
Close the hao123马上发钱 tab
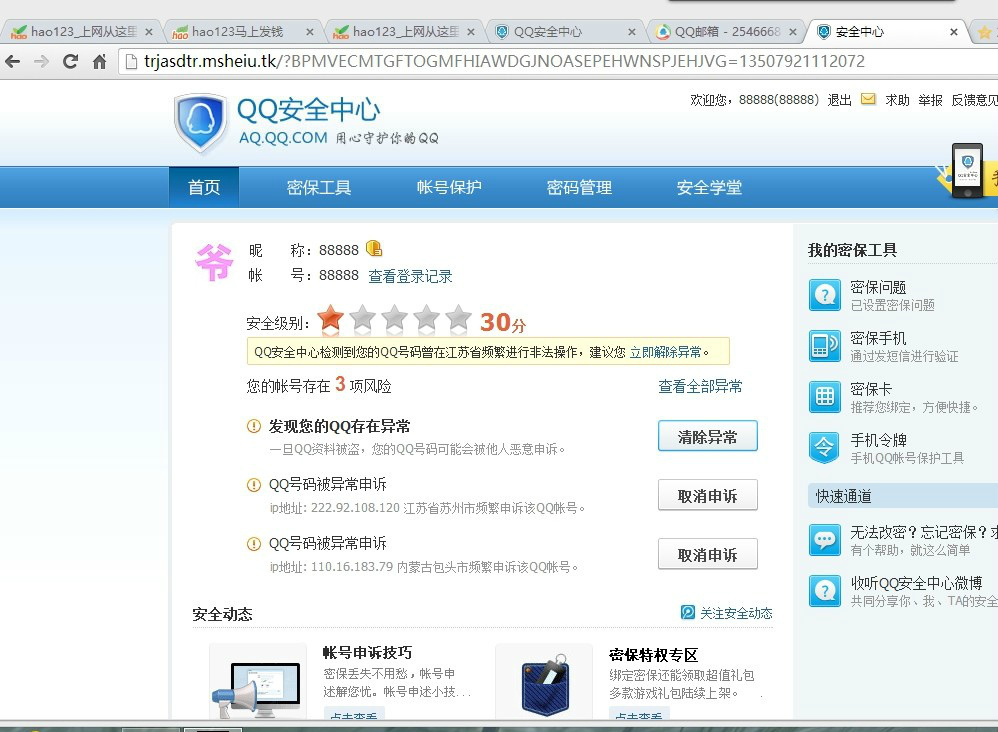(x=309, y=32)
